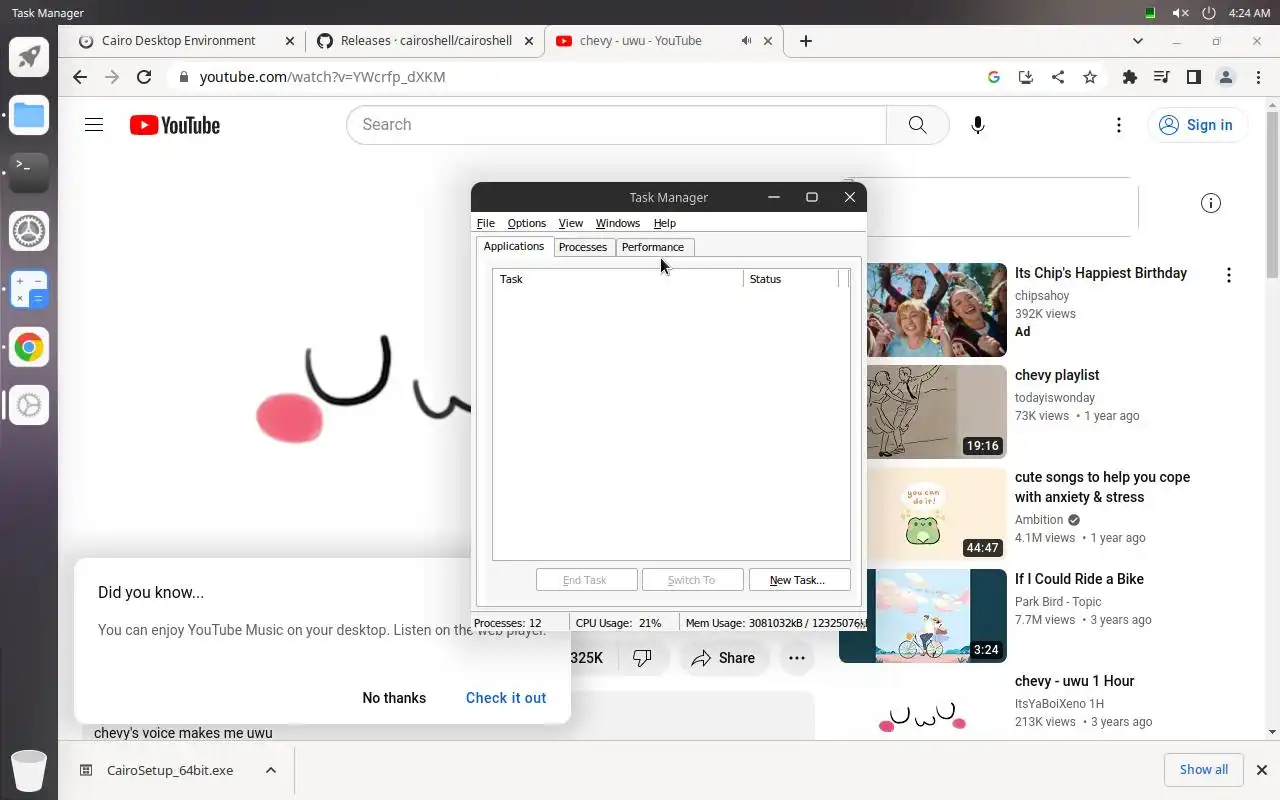Switch to Chrome from the dock
This screenshot has height=800, width=1280.
[29, 347]
